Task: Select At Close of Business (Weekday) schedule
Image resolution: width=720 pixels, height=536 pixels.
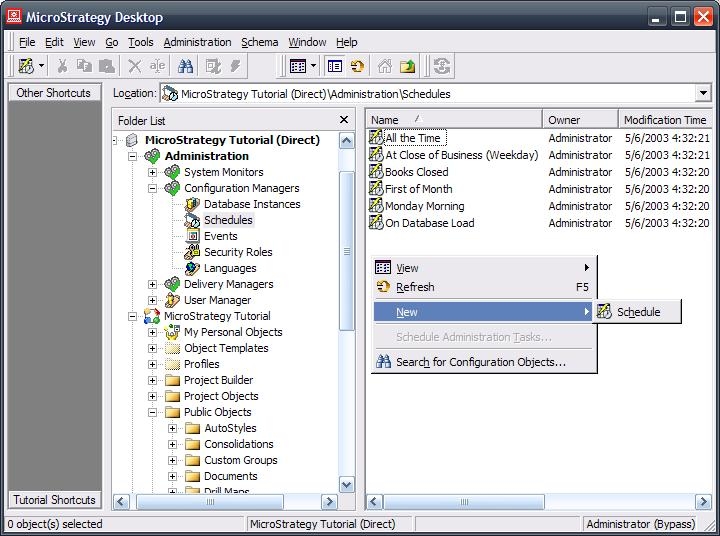Action: click(x=461, y=155)
